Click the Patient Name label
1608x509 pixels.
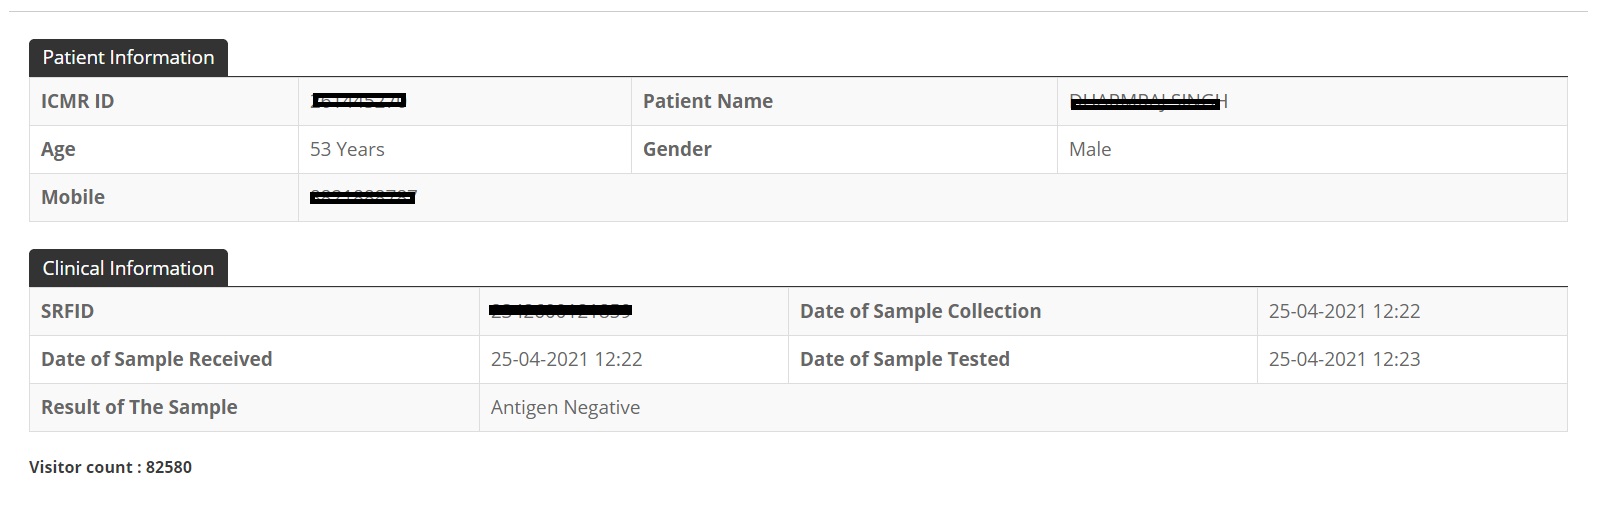(x=707, y=101)
